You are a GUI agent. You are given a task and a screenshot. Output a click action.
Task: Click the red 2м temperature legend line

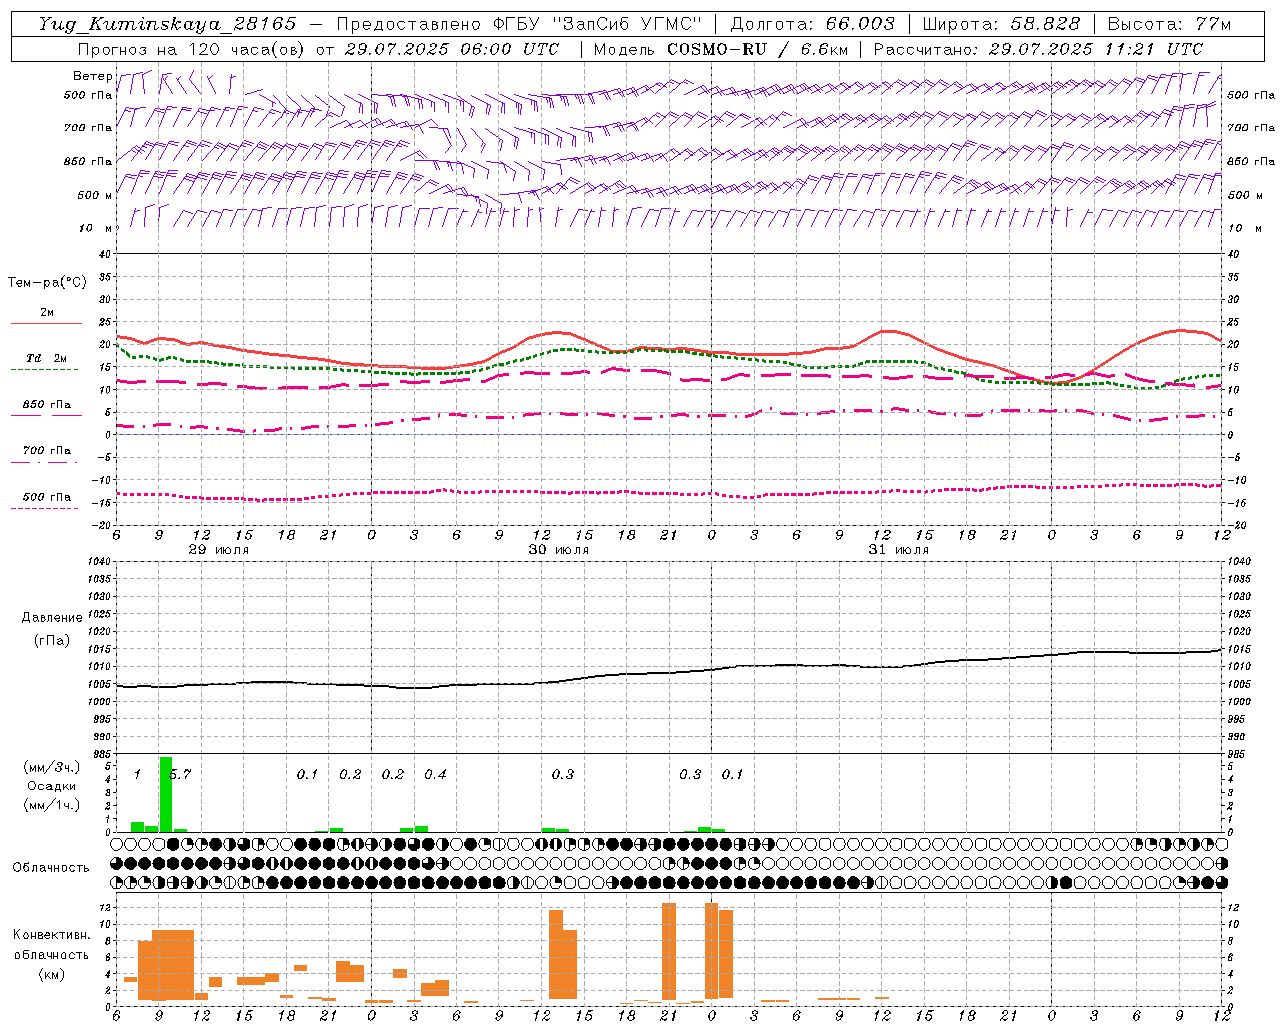click(46, 324)
